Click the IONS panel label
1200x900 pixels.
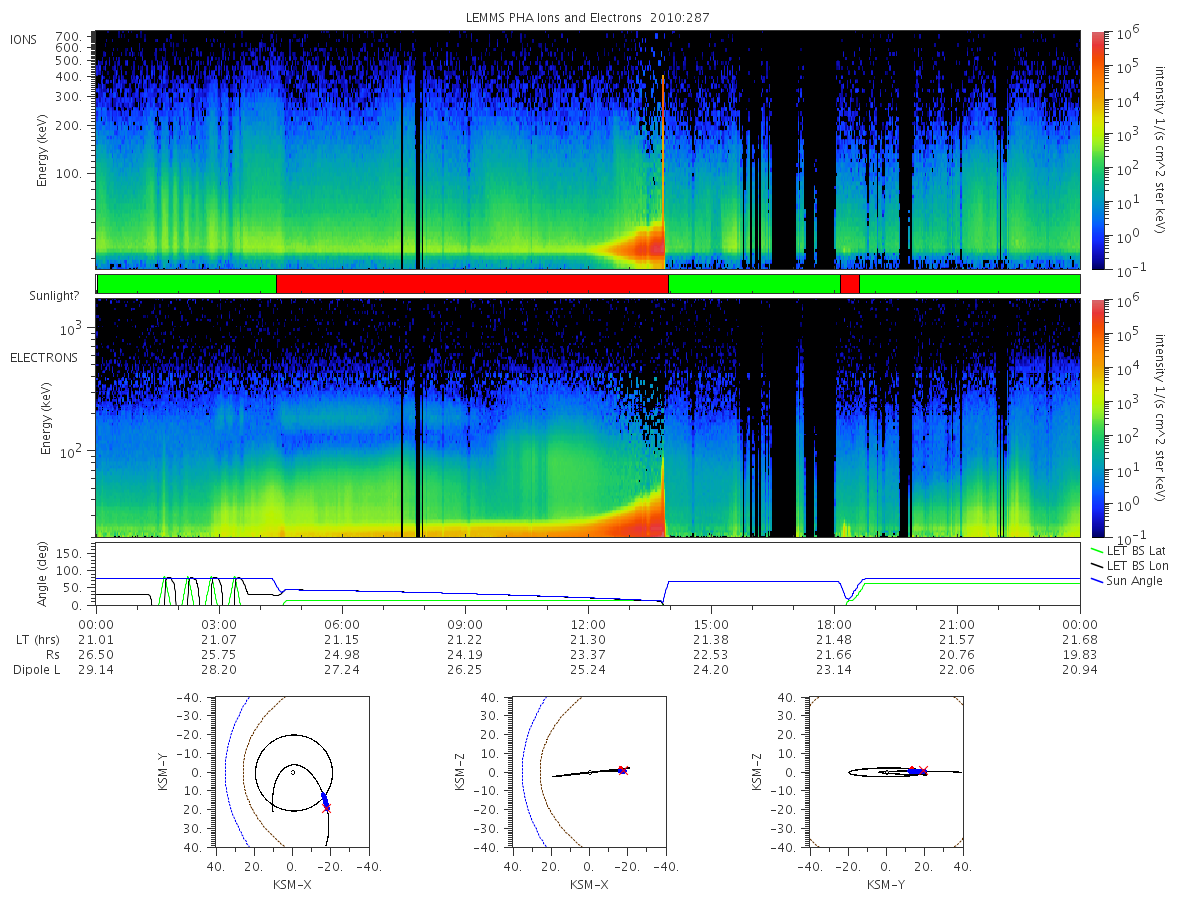click(23, 39)
